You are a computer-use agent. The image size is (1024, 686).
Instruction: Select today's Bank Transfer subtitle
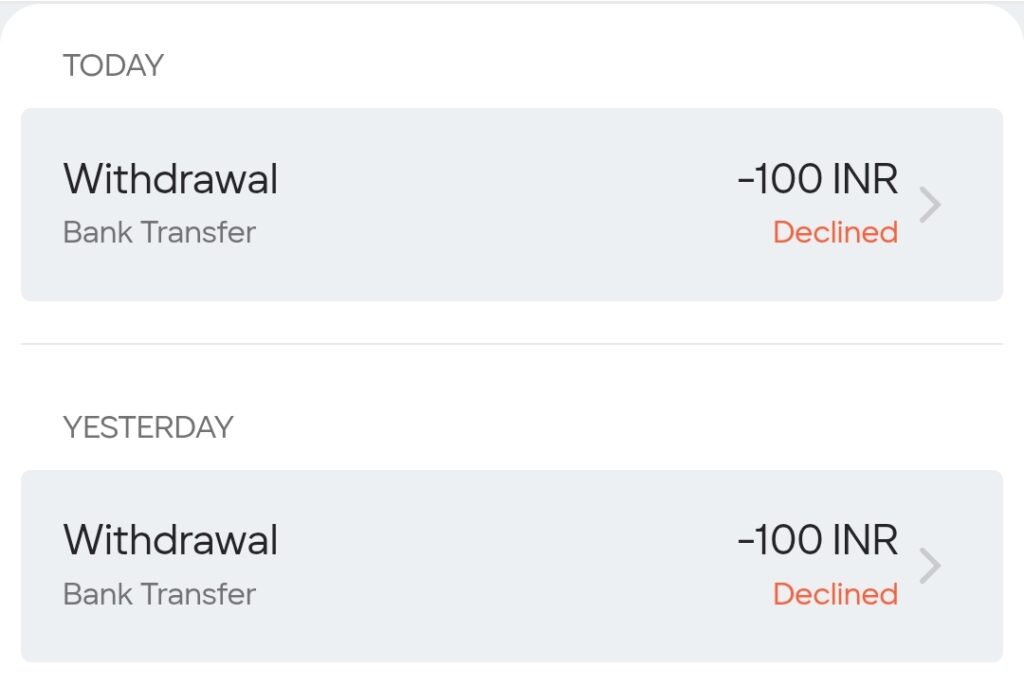[160, 233]
